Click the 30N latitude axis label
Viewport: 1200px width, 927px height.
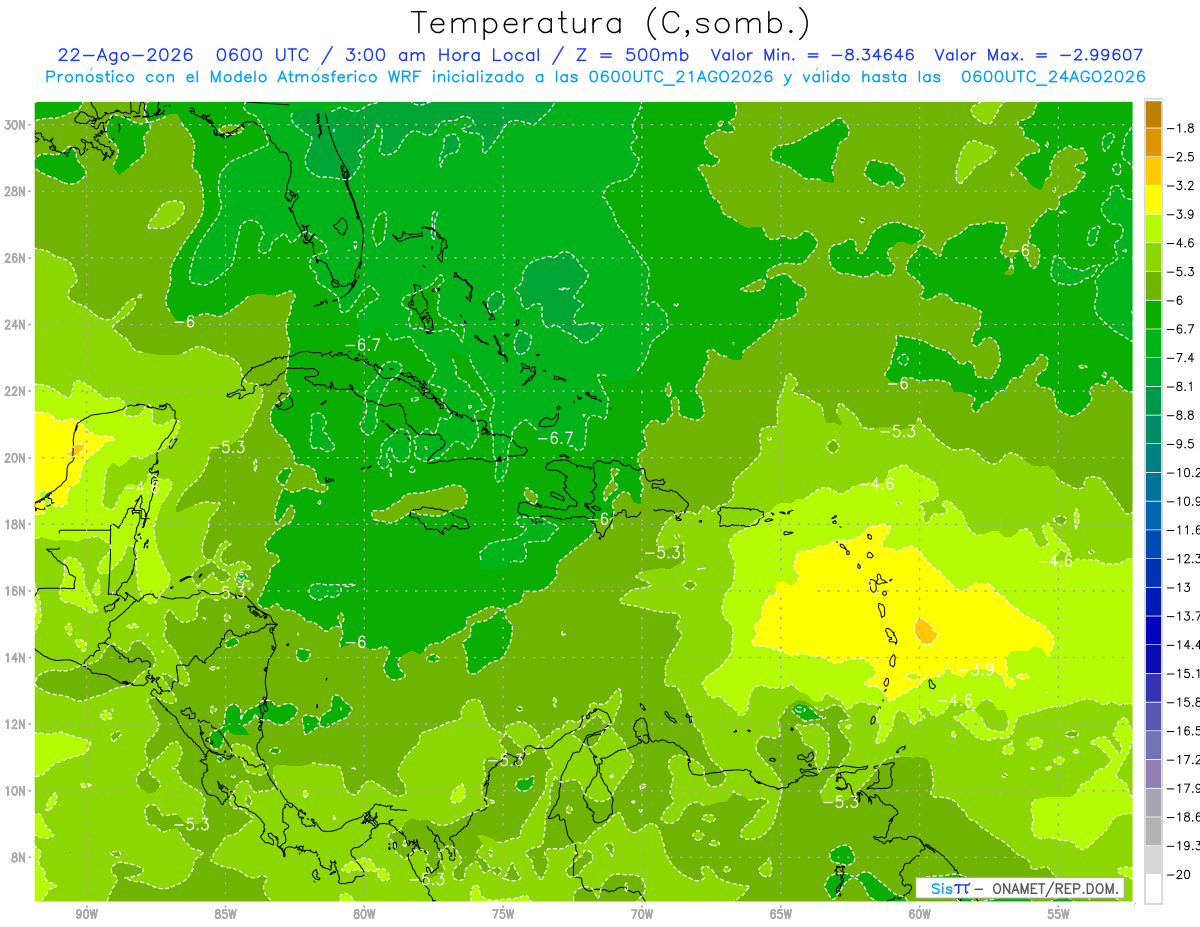coord(17,125)
